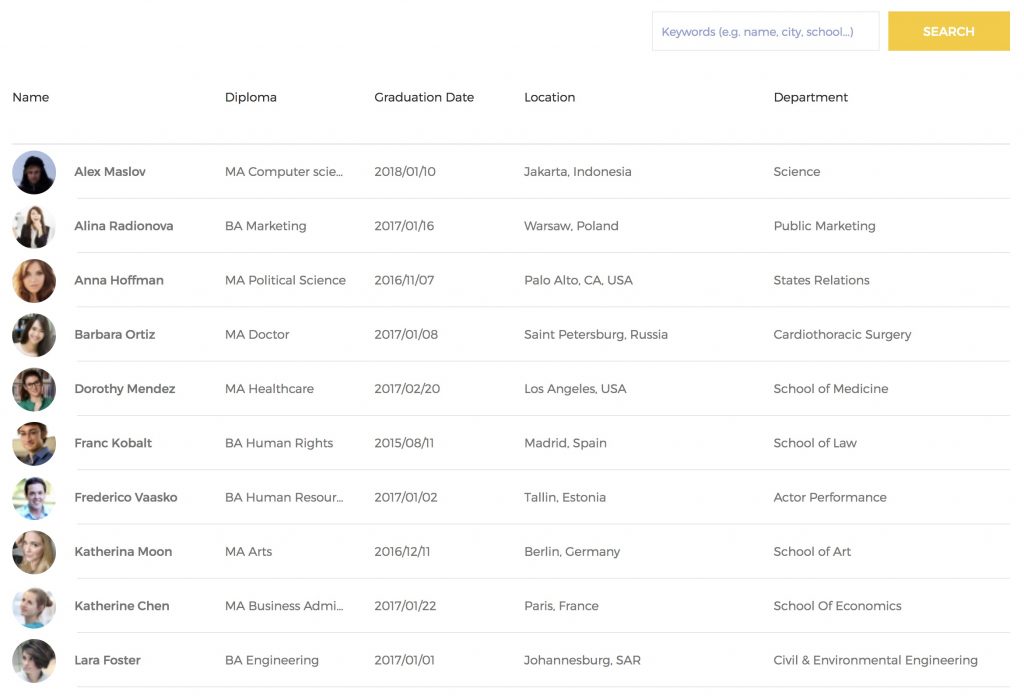The image size is (1024, 696).
Task: Click the MA Computer scie... diploma cell
Action: 283,172
